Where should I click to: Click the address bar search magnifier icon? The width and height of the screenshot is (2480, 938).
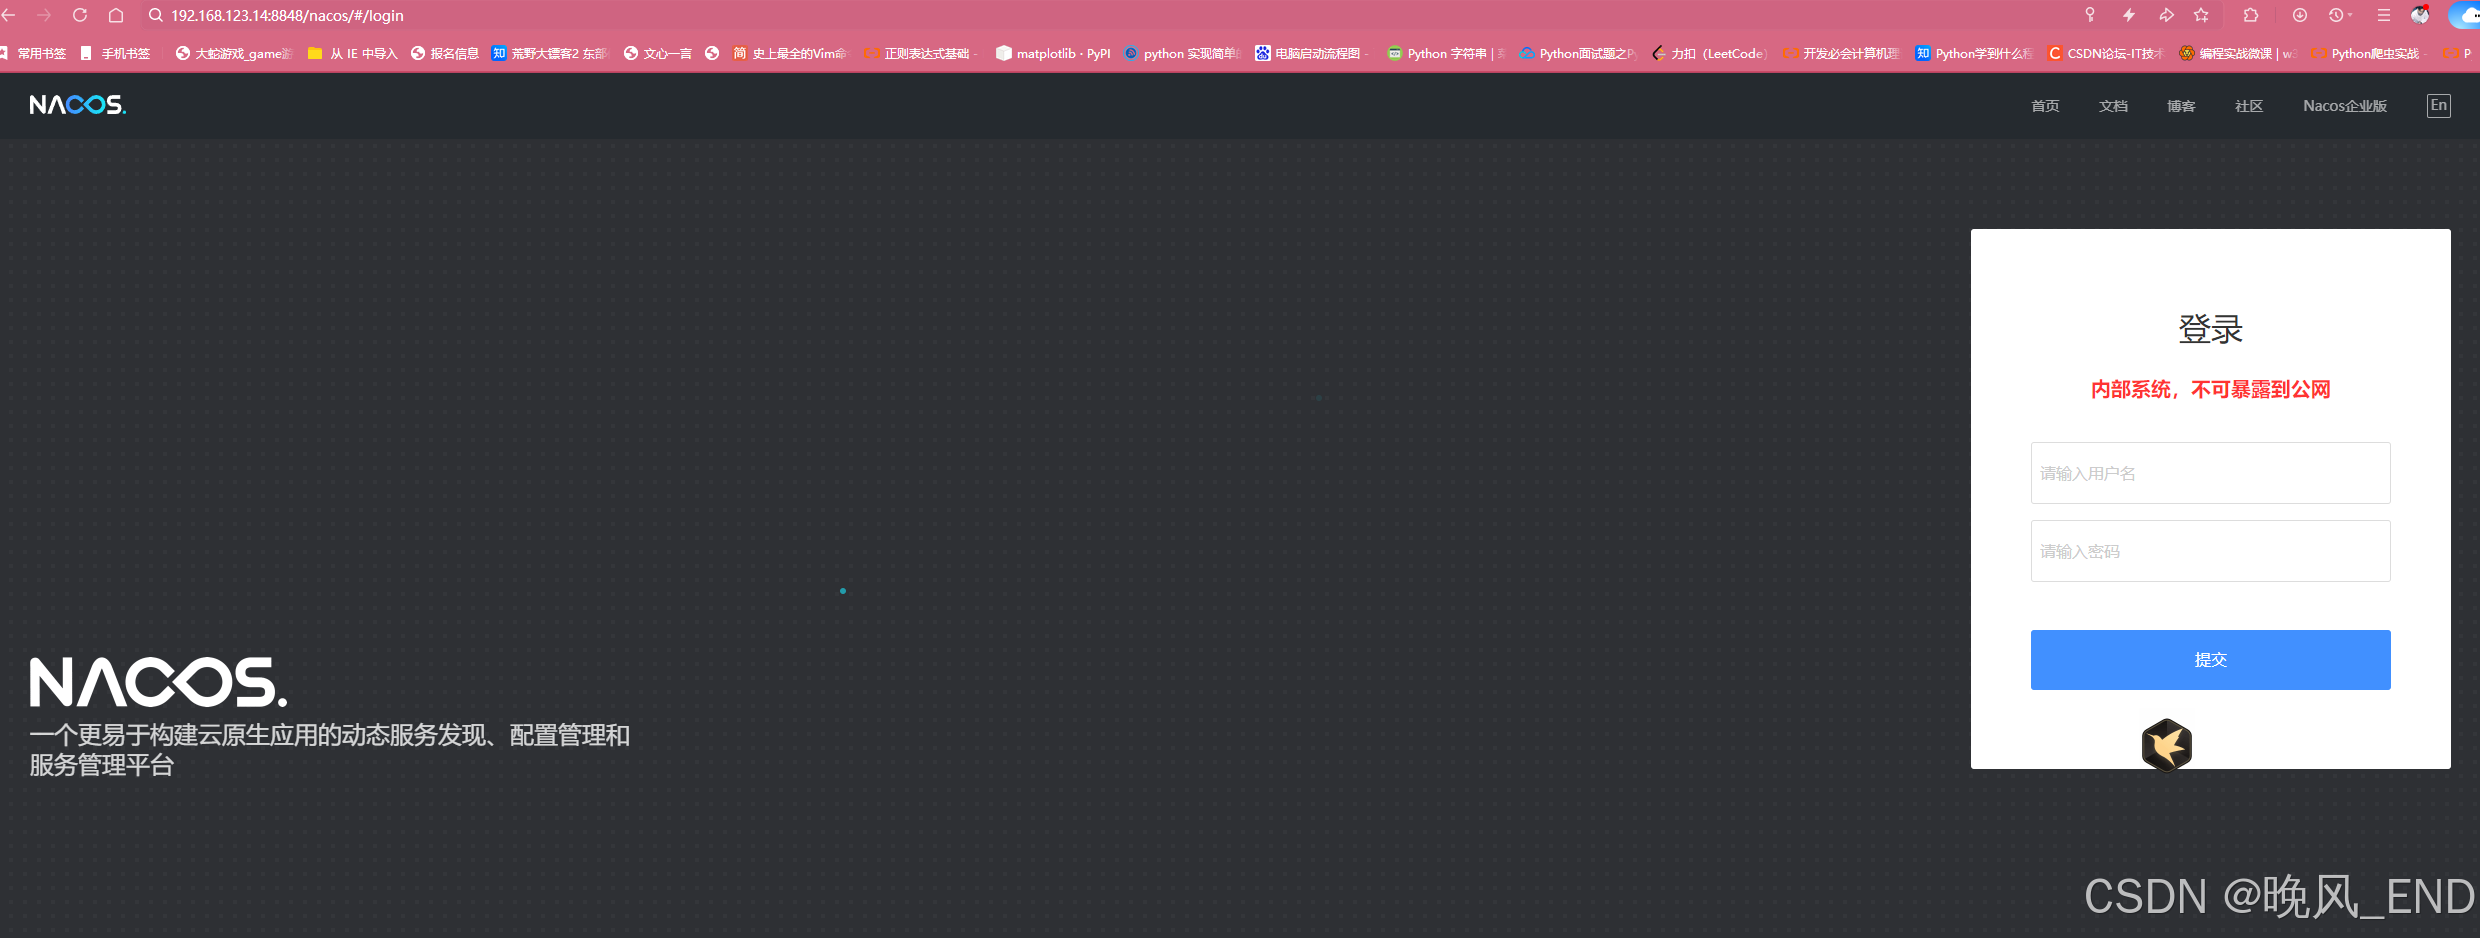[156, 15]
